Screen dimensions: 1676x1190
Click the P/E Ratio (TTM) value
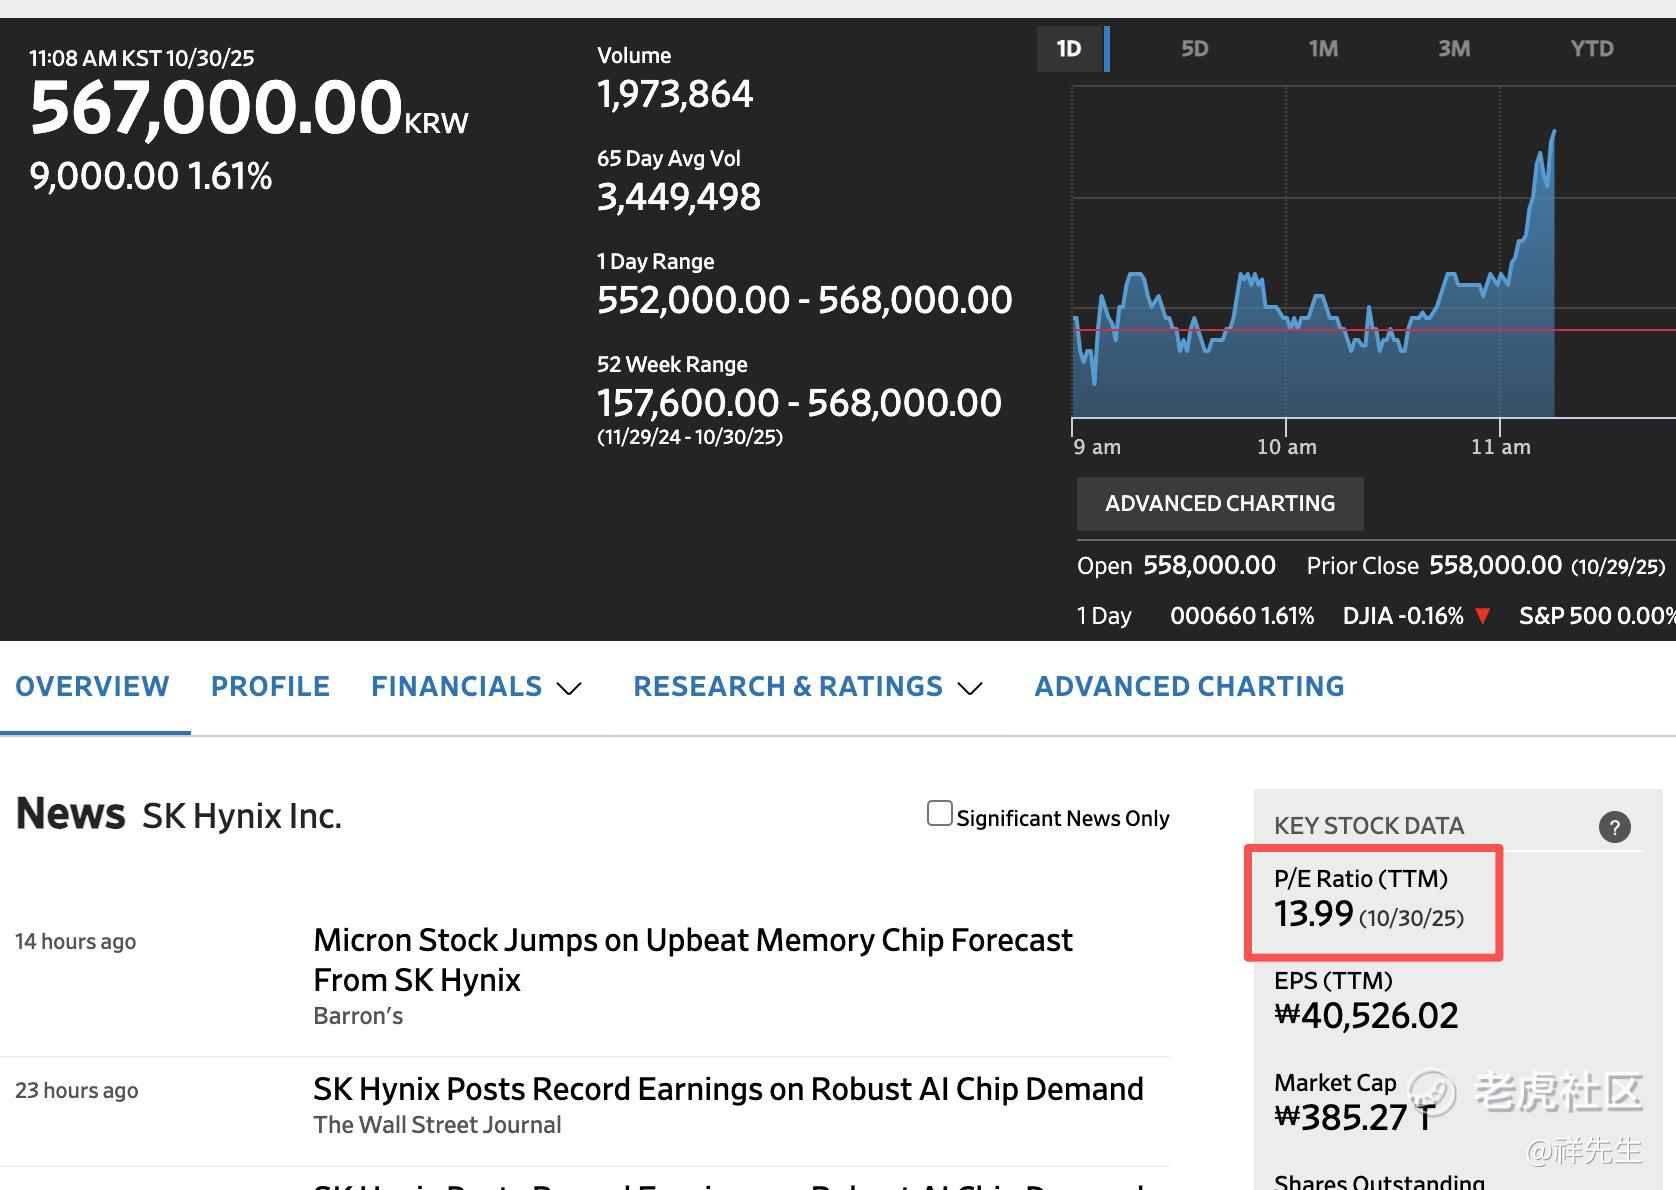pyautogui.click(x=1313, y=914)
